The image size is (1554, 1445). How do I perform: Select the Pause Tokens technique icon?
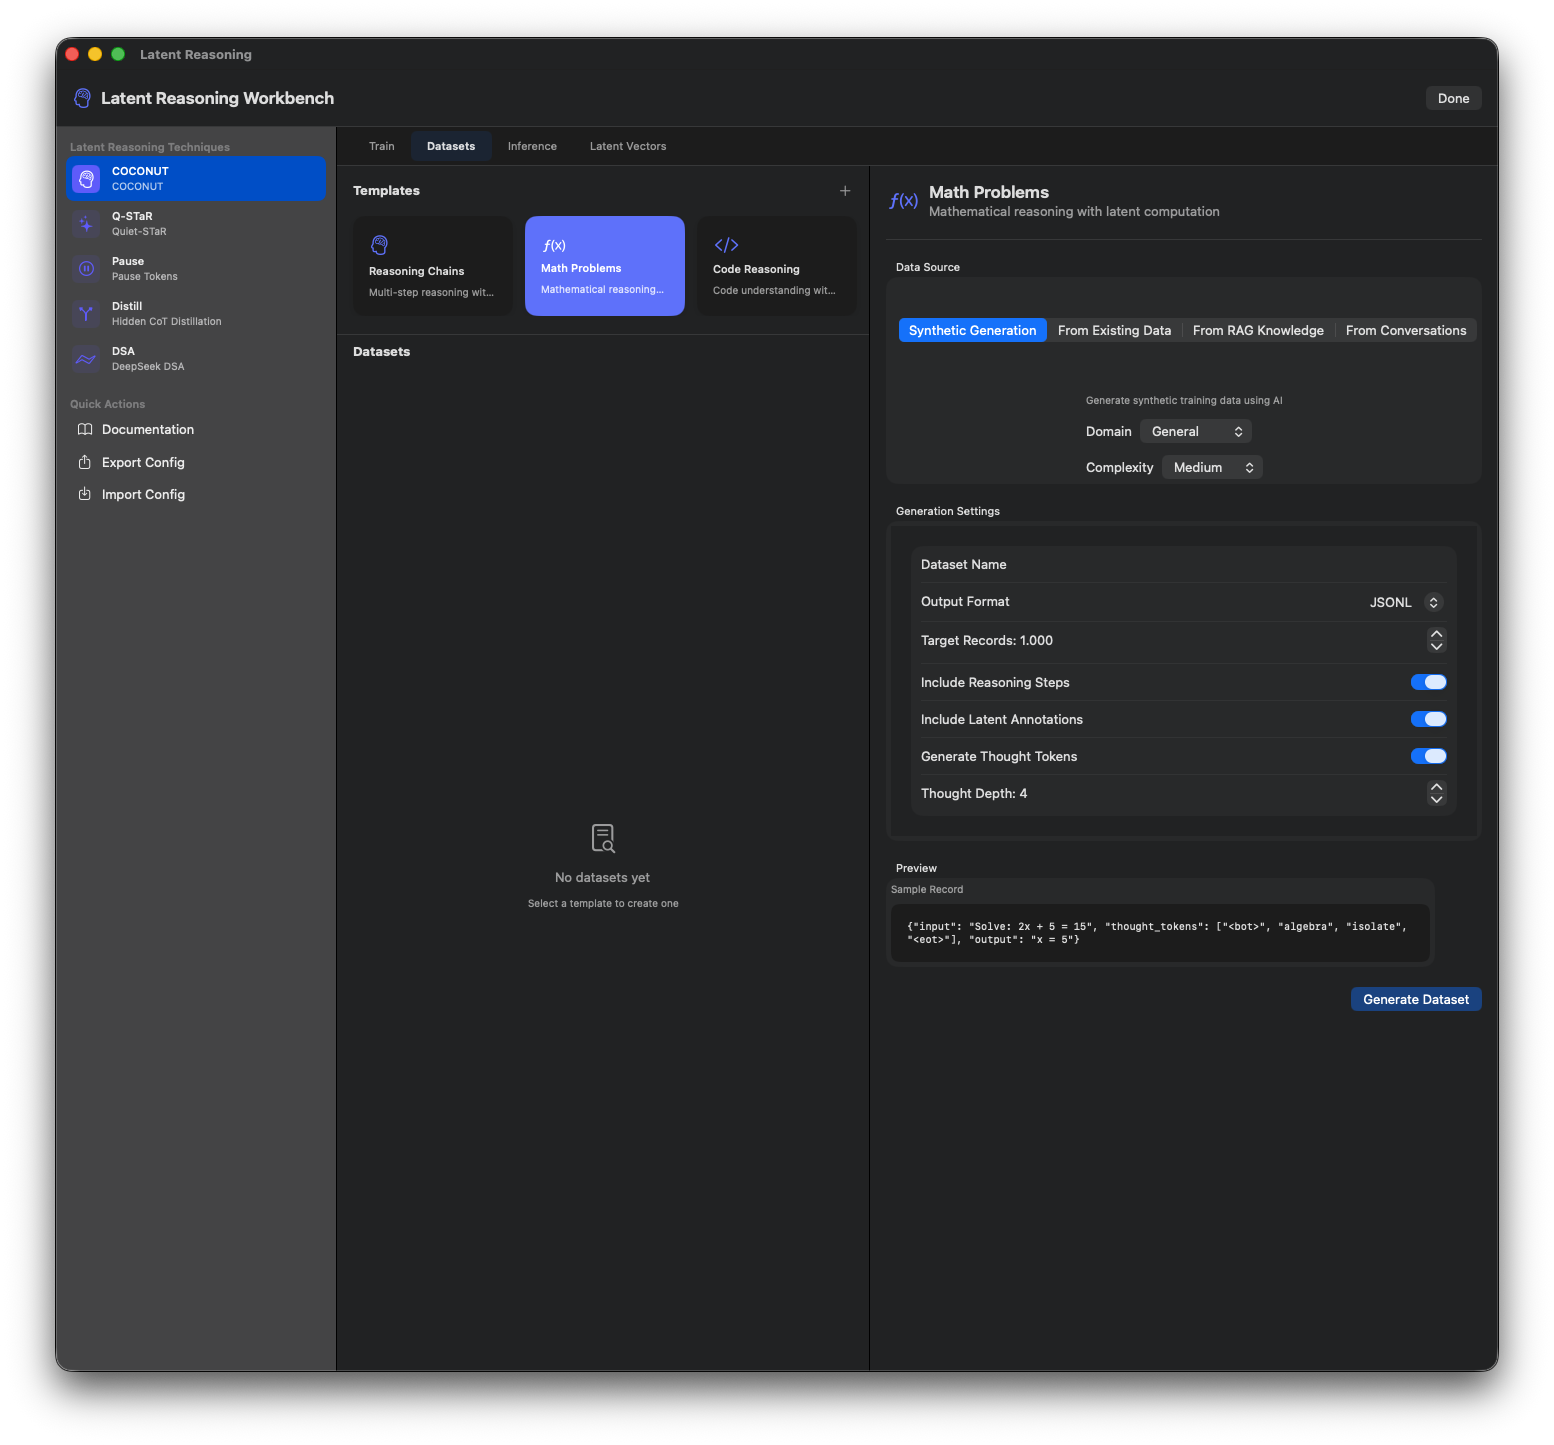point(86,268)
